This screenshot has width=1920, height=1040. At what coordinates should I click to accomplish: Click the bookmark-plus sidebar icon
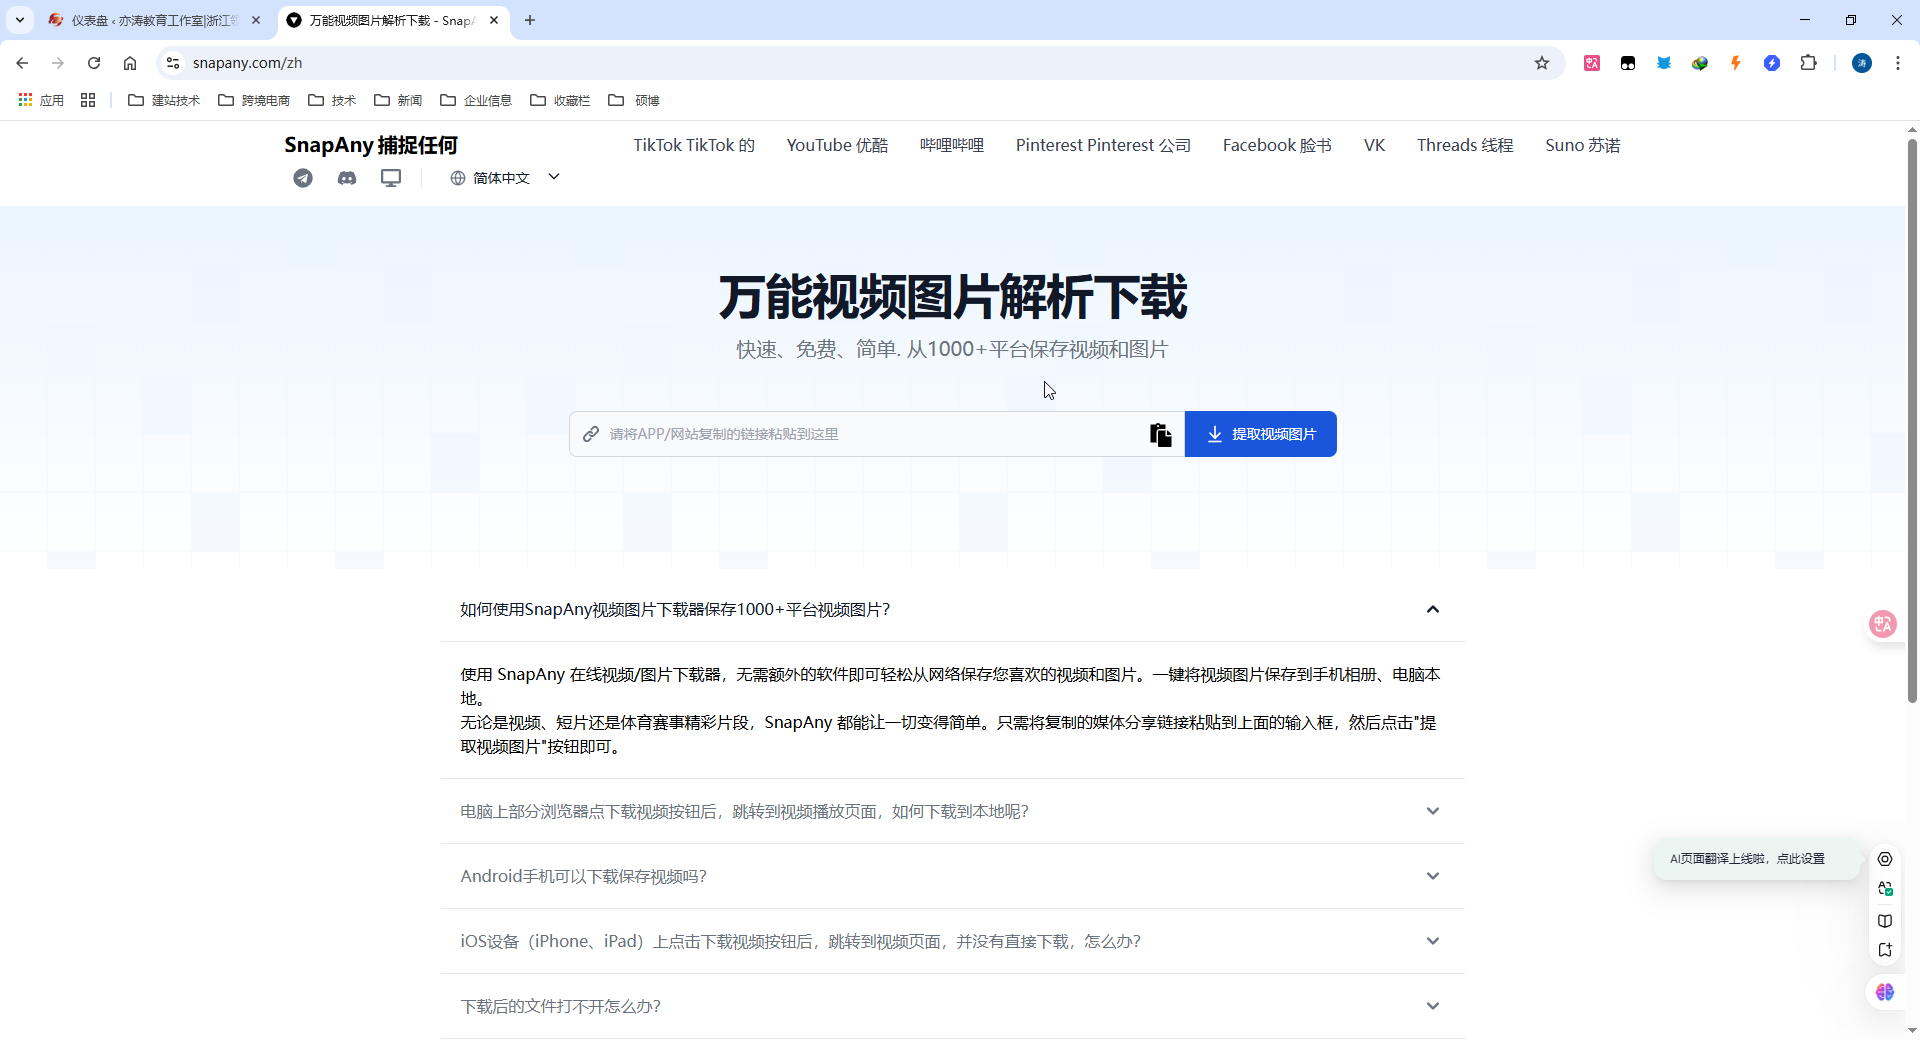(x=1885, y=950)
